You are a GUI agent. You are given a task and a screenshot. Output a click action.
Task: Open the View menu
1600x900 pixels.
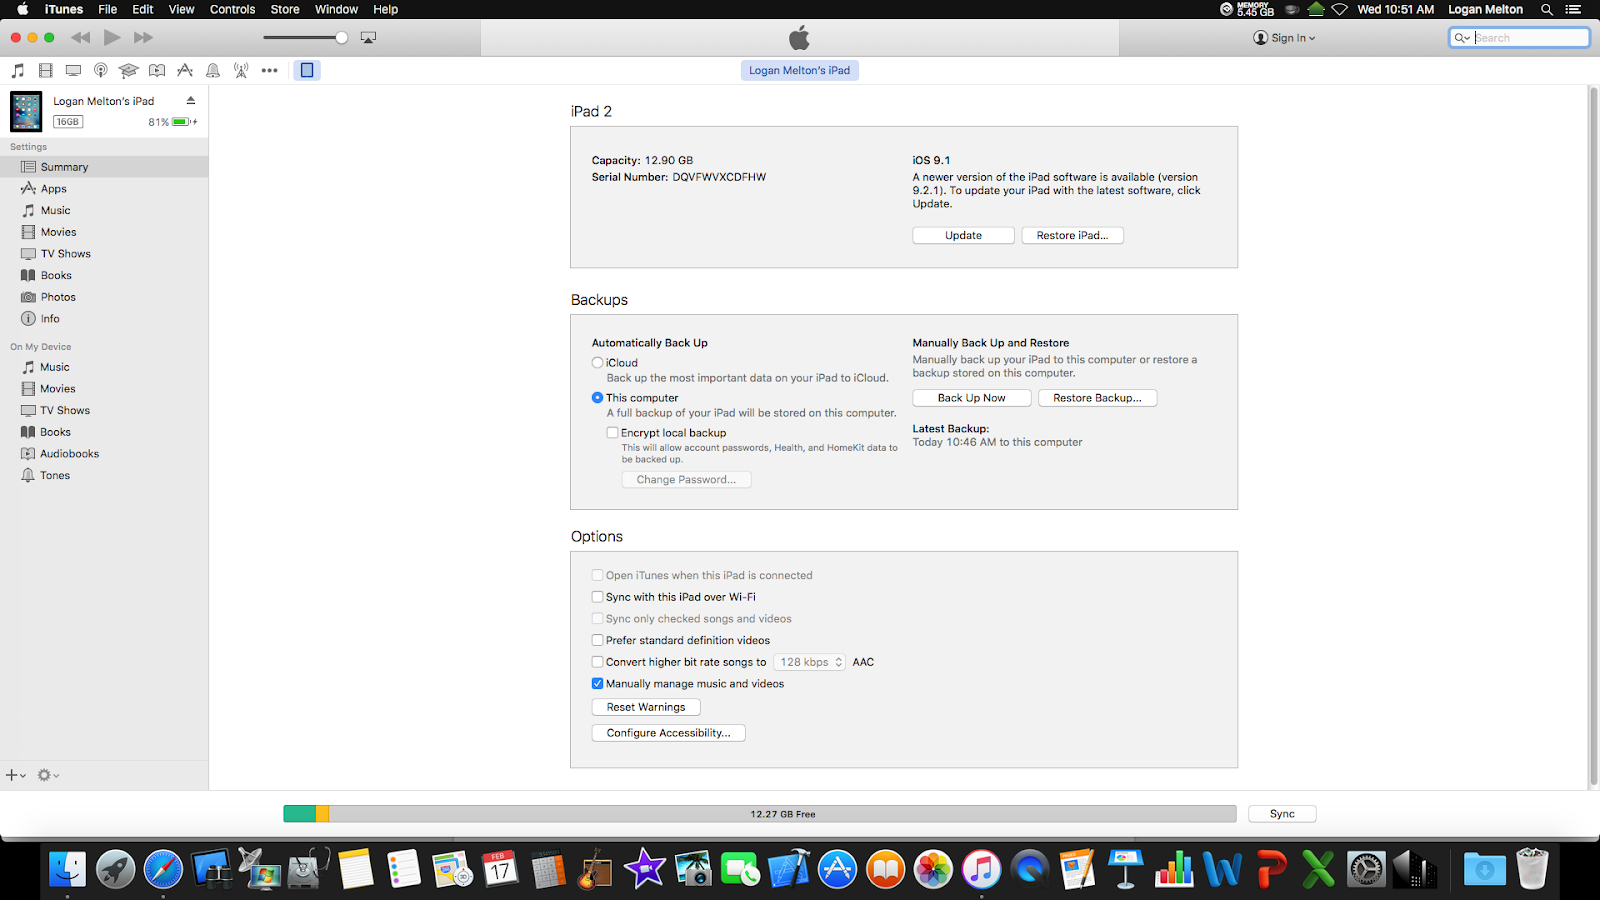click(182, 9)
